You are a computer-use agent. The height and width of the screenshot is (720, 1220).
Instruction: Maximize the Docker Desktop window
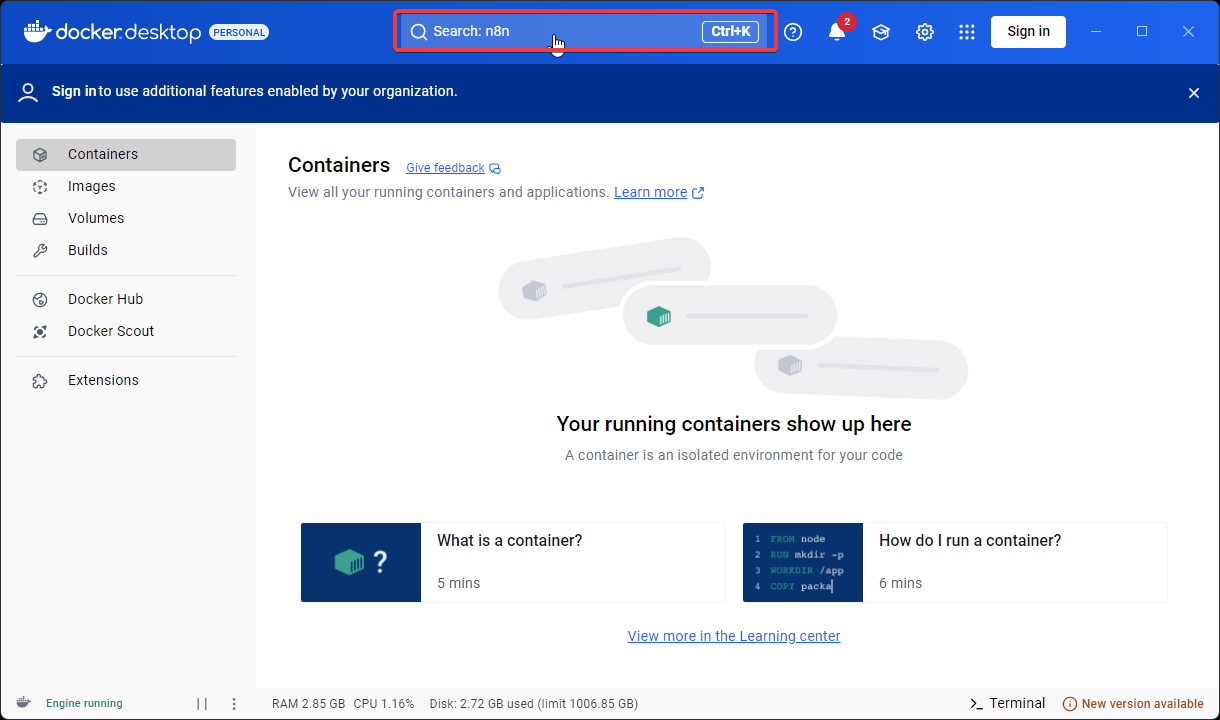[1142, 32]
